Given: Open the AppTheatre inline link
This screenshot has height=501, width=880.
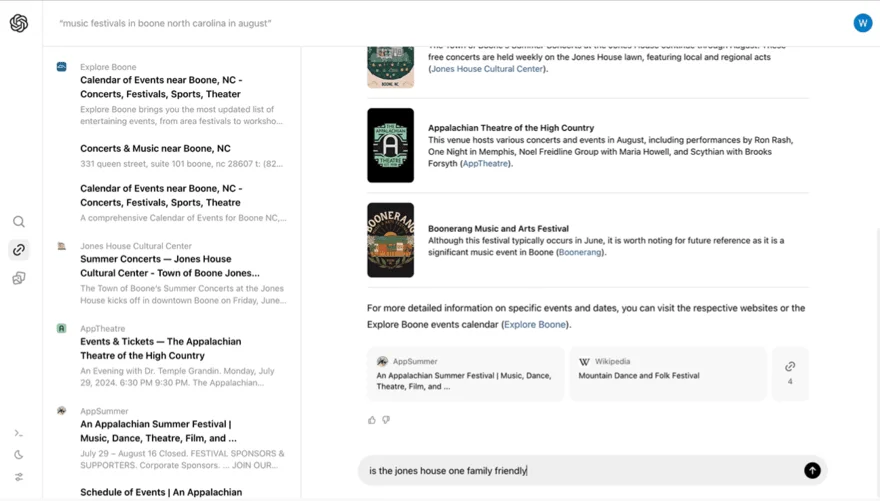Looking at the screenshot, I should click(x=485, y=163).
